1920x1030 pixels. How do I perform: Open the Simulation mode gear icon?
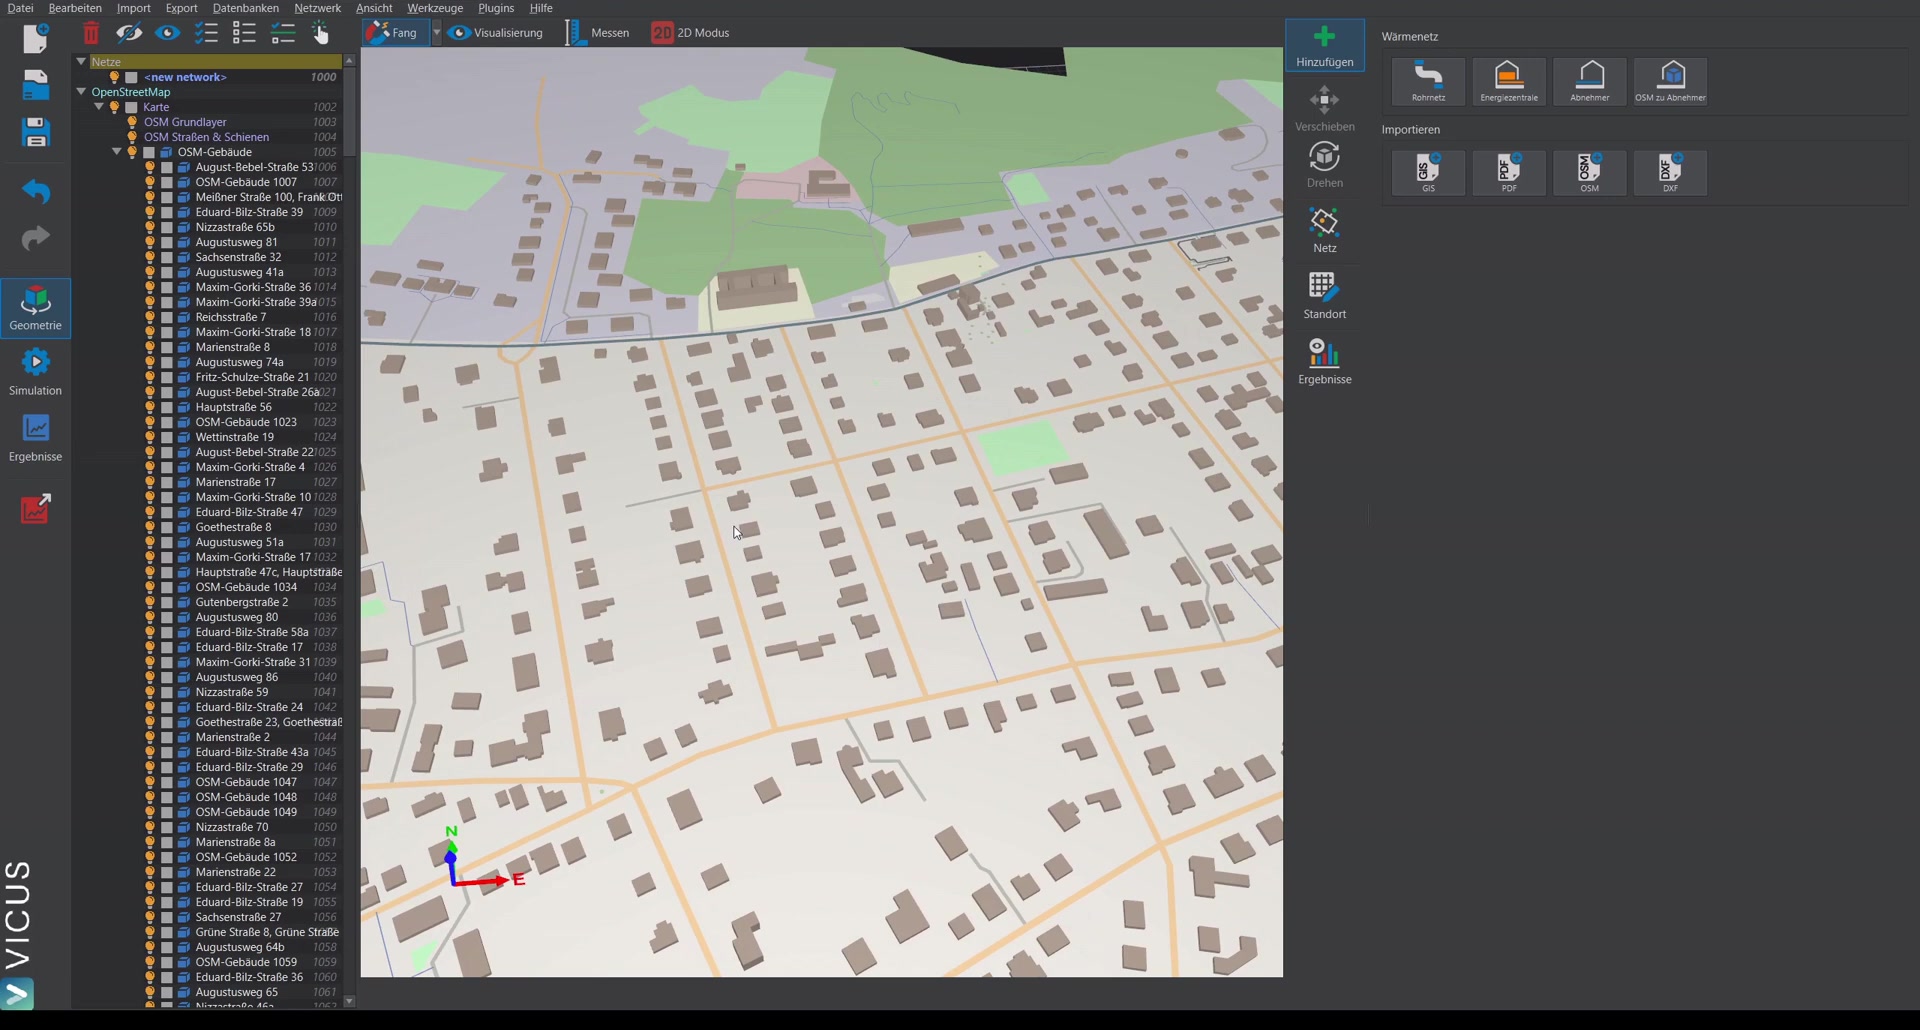pyautogui.click(x=36, y=371)
